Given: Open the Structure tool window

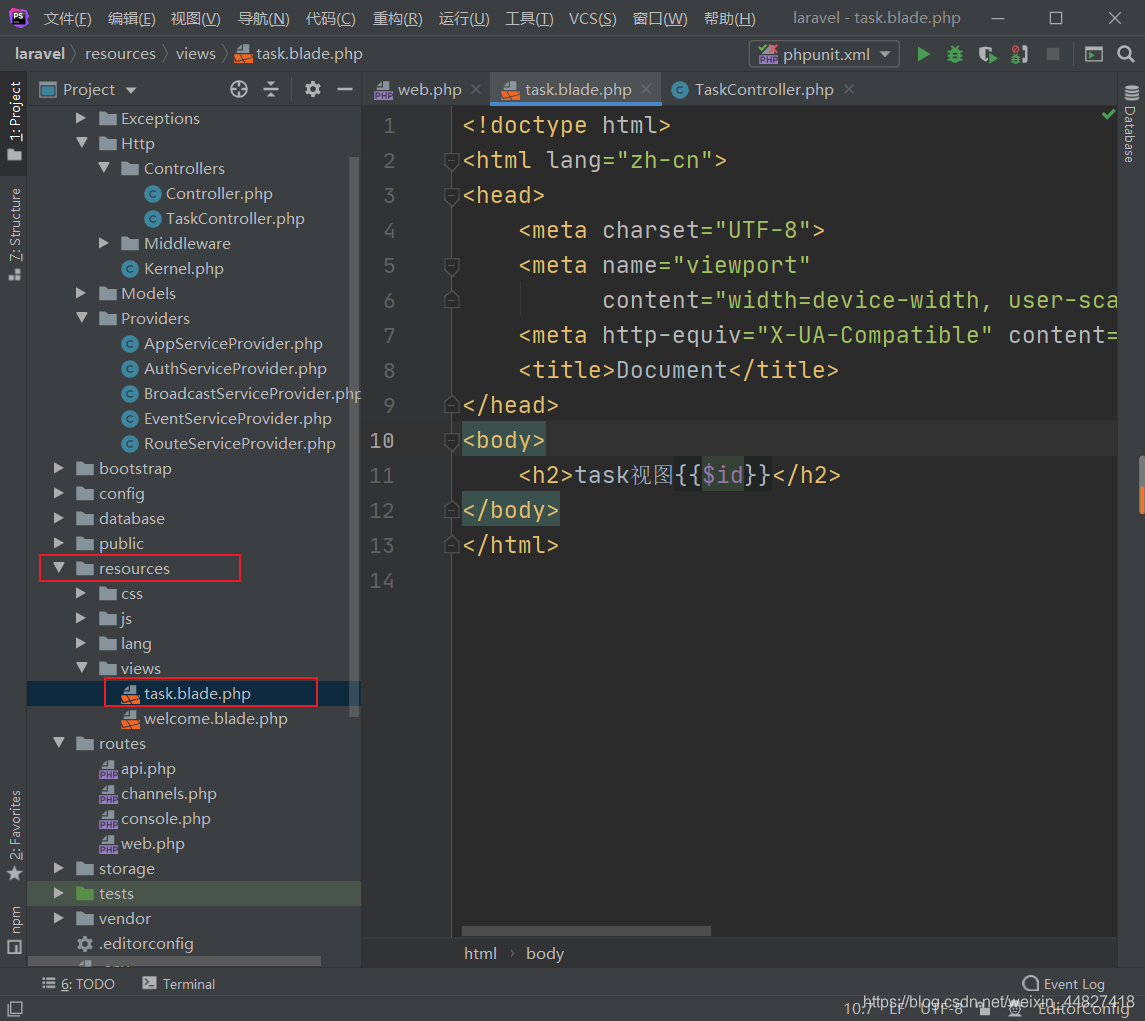Looking at the screenshot, I should click(x=15, y=234).
